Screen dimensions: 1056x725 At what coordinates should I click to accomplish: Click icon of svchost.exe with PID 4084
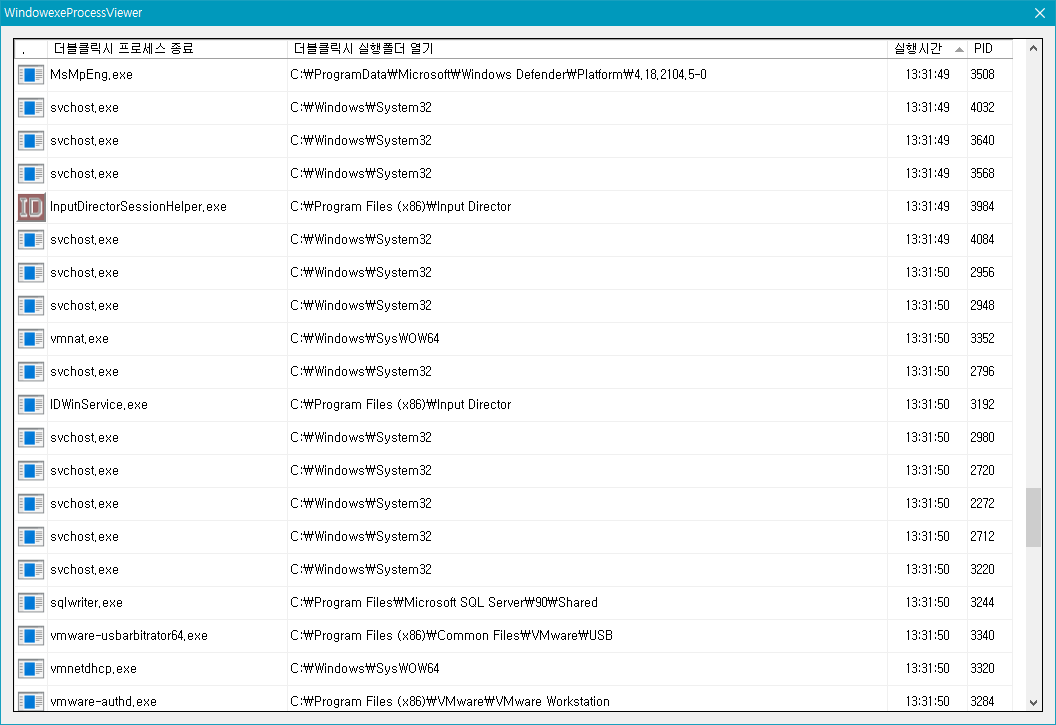(x=31, y=240)
